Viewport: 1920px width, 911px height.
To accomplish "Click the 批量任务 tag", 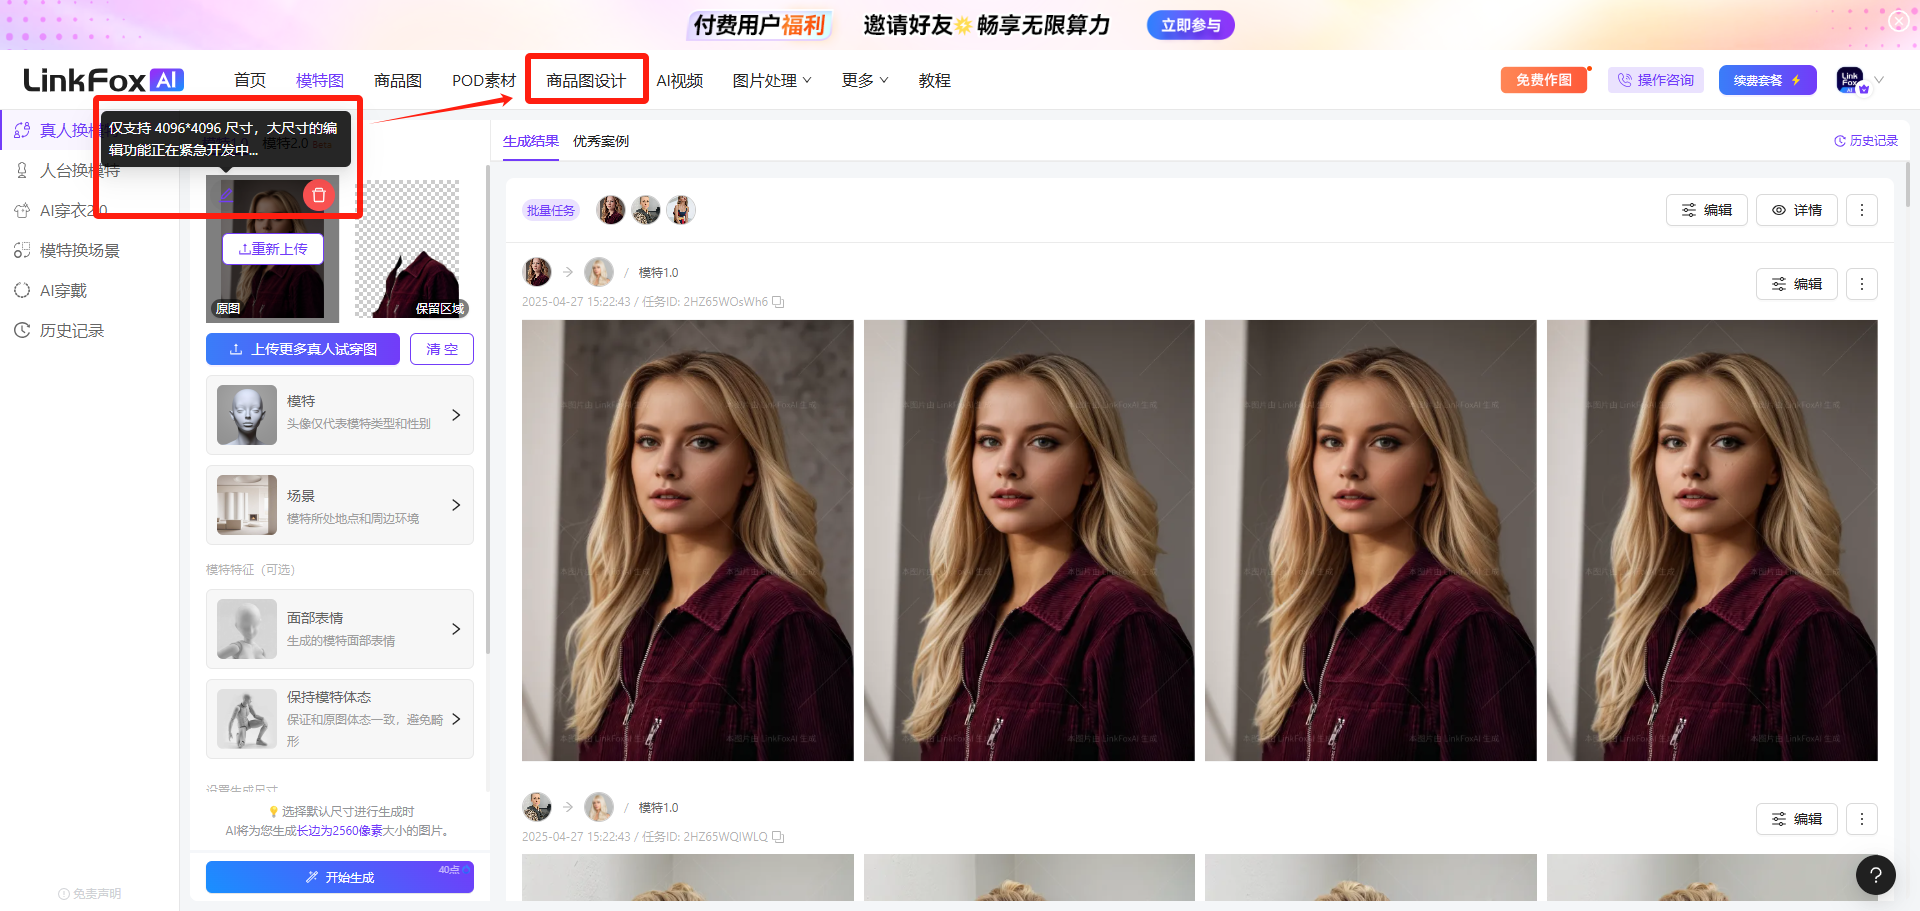I will pyautogui.click(x=551, y=210).
